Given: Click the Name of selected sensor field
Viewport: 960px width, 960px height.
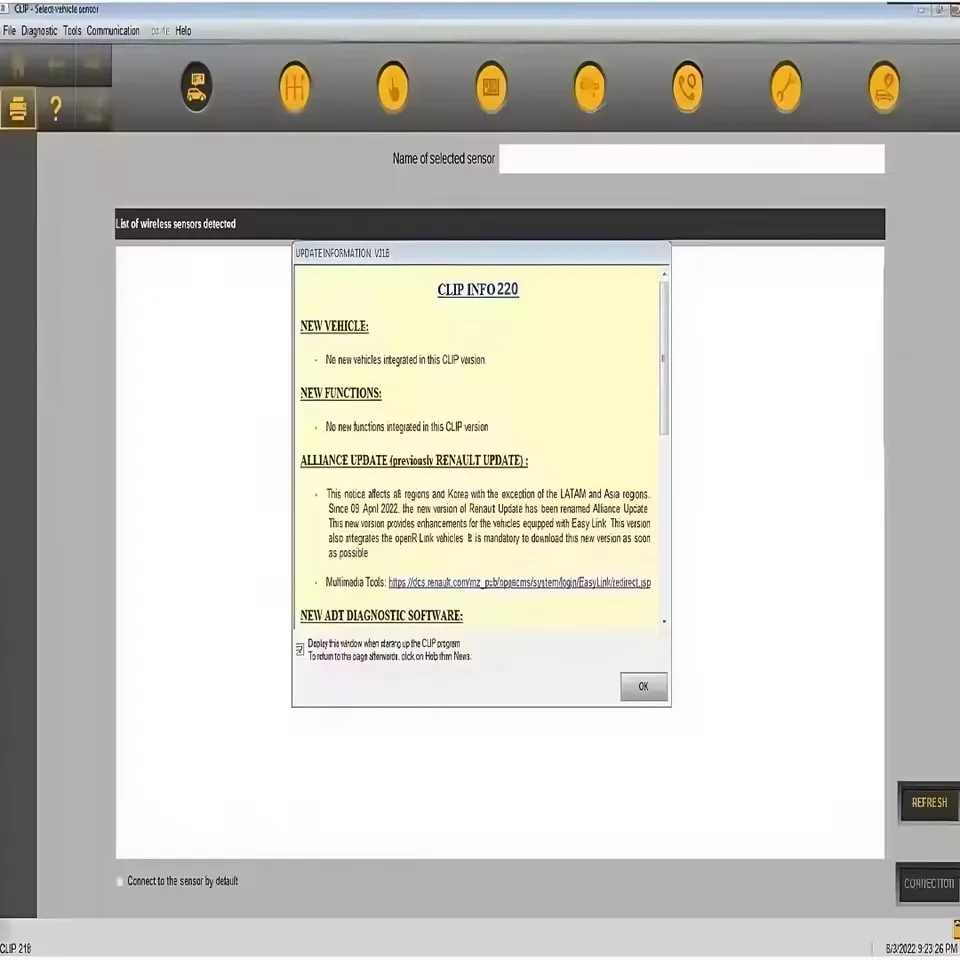Looking at the screenshot, I should pos(692,158).
